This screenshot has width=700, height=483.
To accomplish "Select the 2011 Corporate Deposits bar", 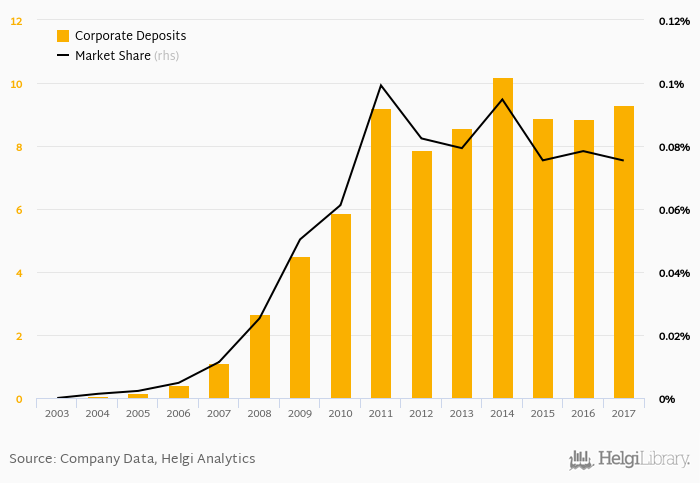I will pyautogui.click(x=381, y=255).
